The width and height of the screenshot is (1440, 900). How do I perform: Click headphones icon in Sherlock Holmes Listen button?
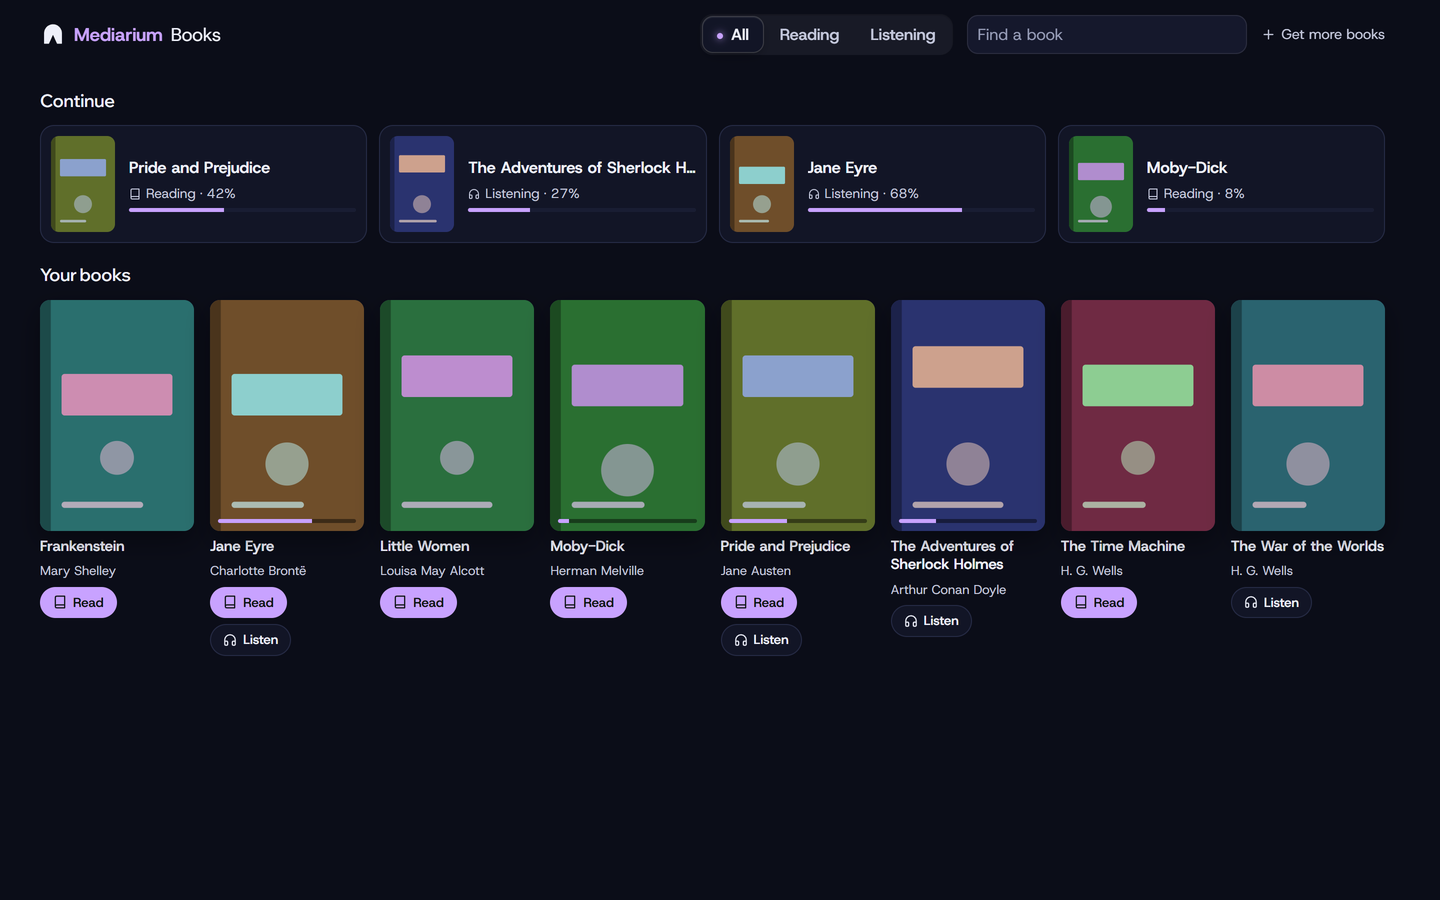pos(911,621)
